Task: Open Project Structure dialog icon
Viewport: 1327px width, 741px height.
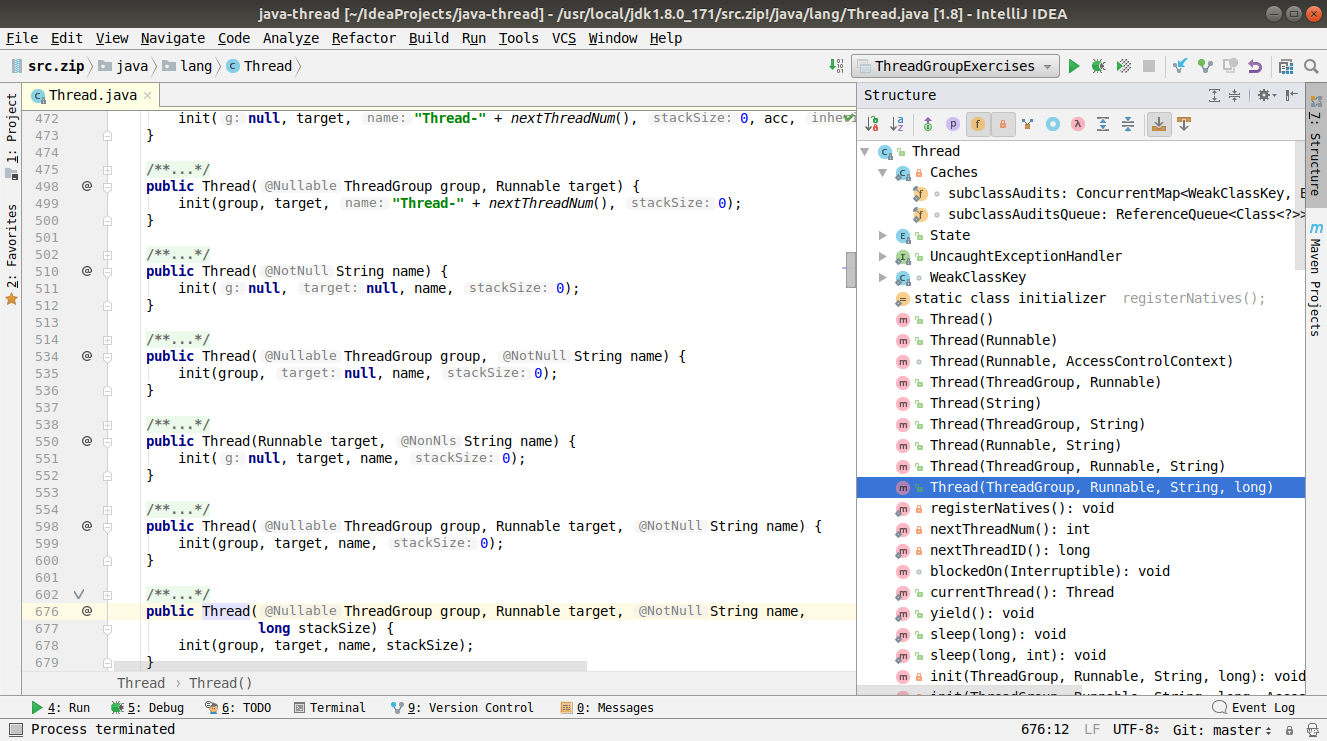Action: click(1285, 66)
